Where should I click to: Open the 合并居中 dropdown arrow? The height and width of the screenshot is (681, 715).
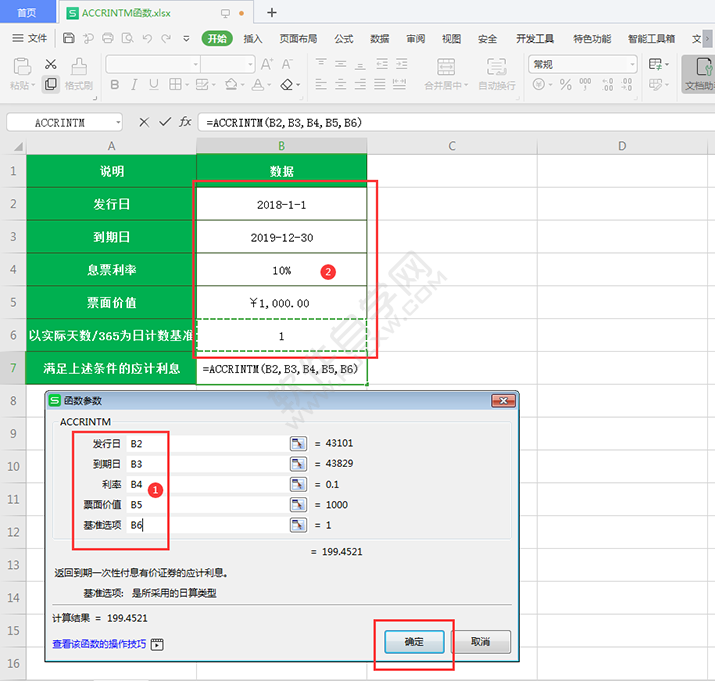tap(466, 85)
